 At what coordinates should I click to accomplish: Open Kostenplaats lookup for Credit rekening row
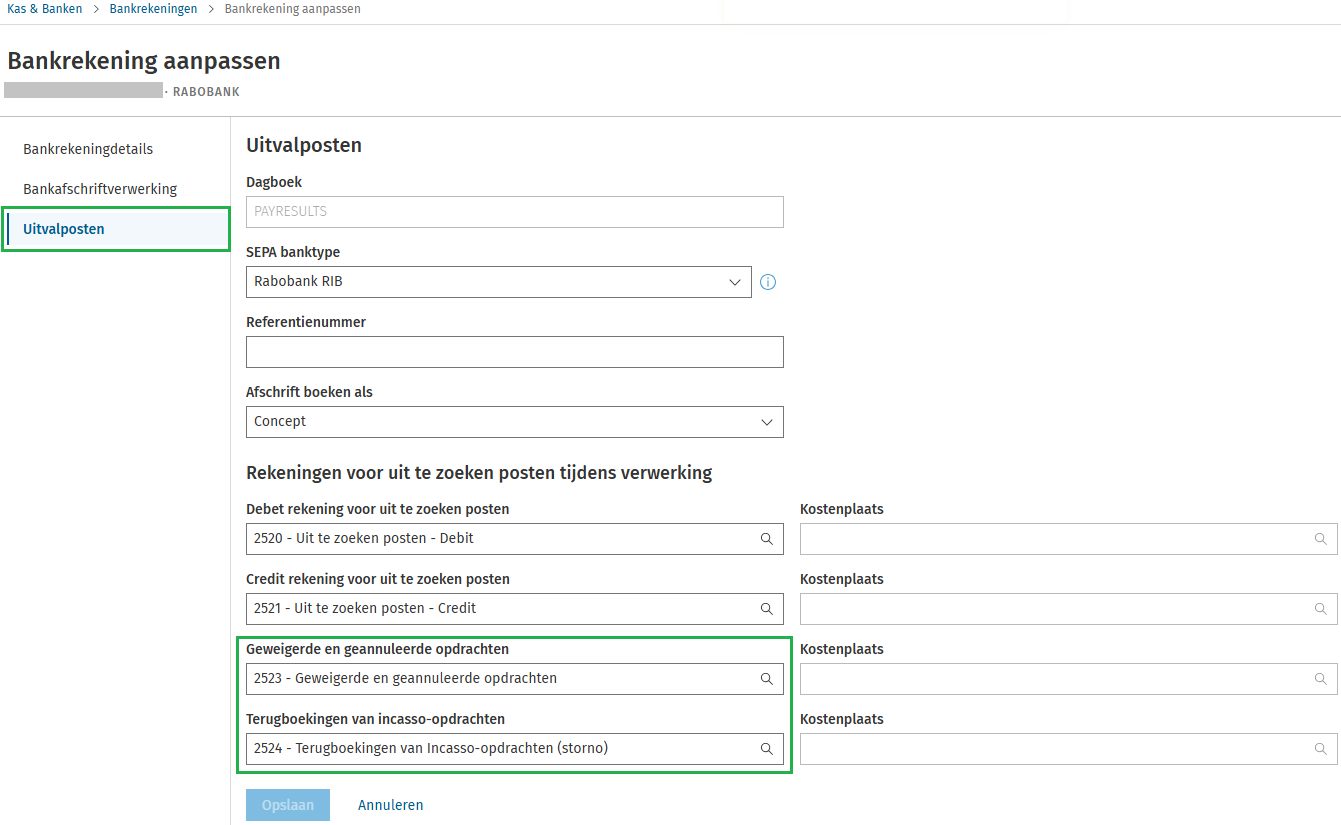coord(1321,609)
